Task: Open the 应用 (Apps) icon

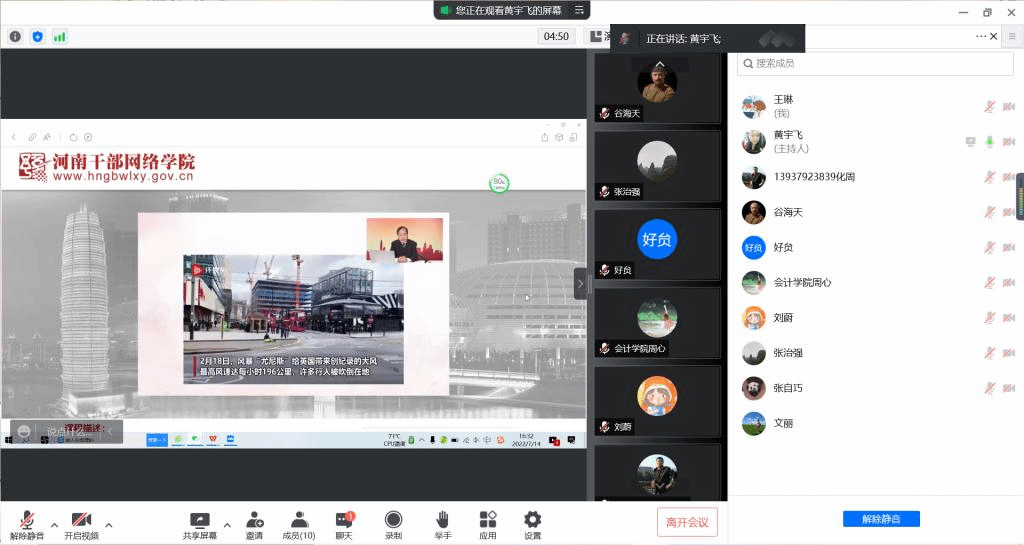Action: (488, 520)
